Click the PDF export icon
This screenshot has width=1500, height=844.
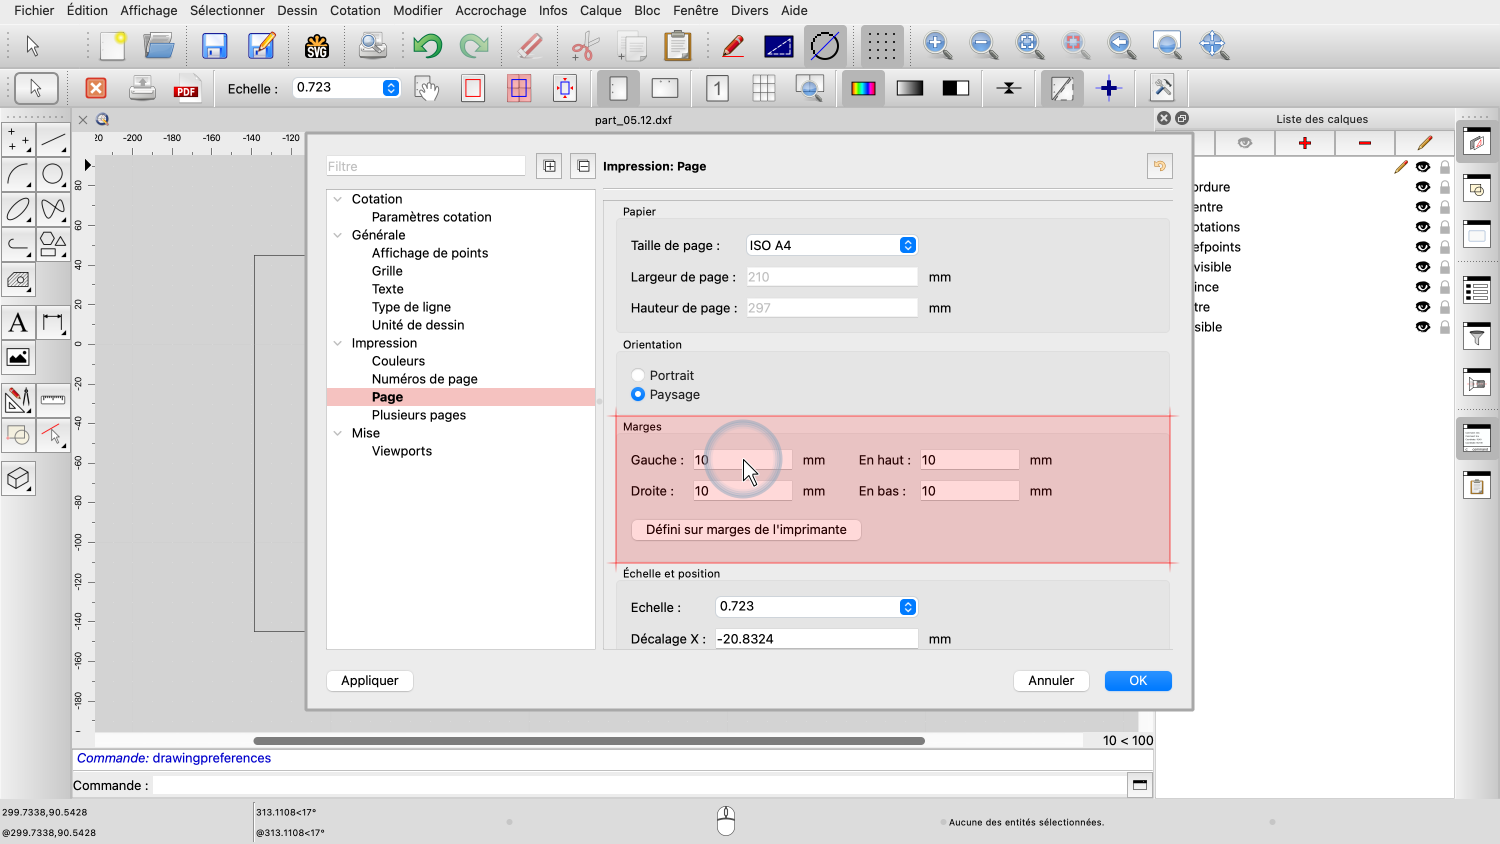pyautogui.click(x=186, y=89)
